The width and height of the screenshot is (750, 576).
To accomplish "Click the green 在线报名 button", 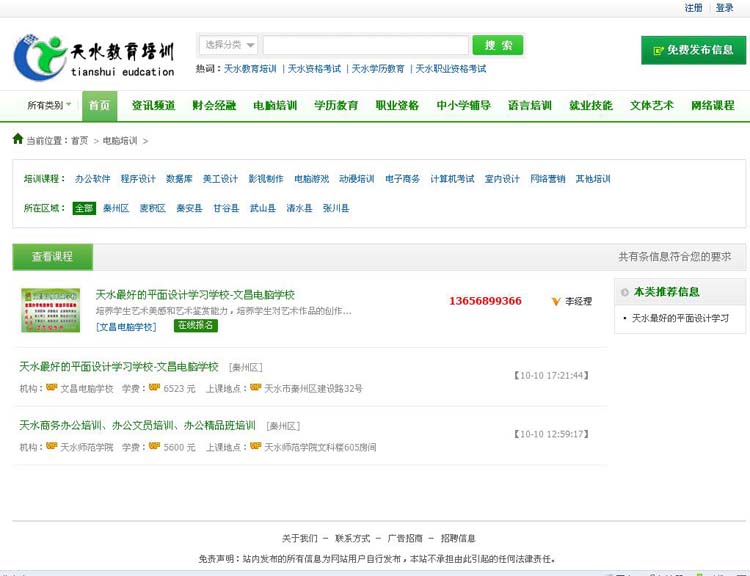I will [x=196, y=326].
